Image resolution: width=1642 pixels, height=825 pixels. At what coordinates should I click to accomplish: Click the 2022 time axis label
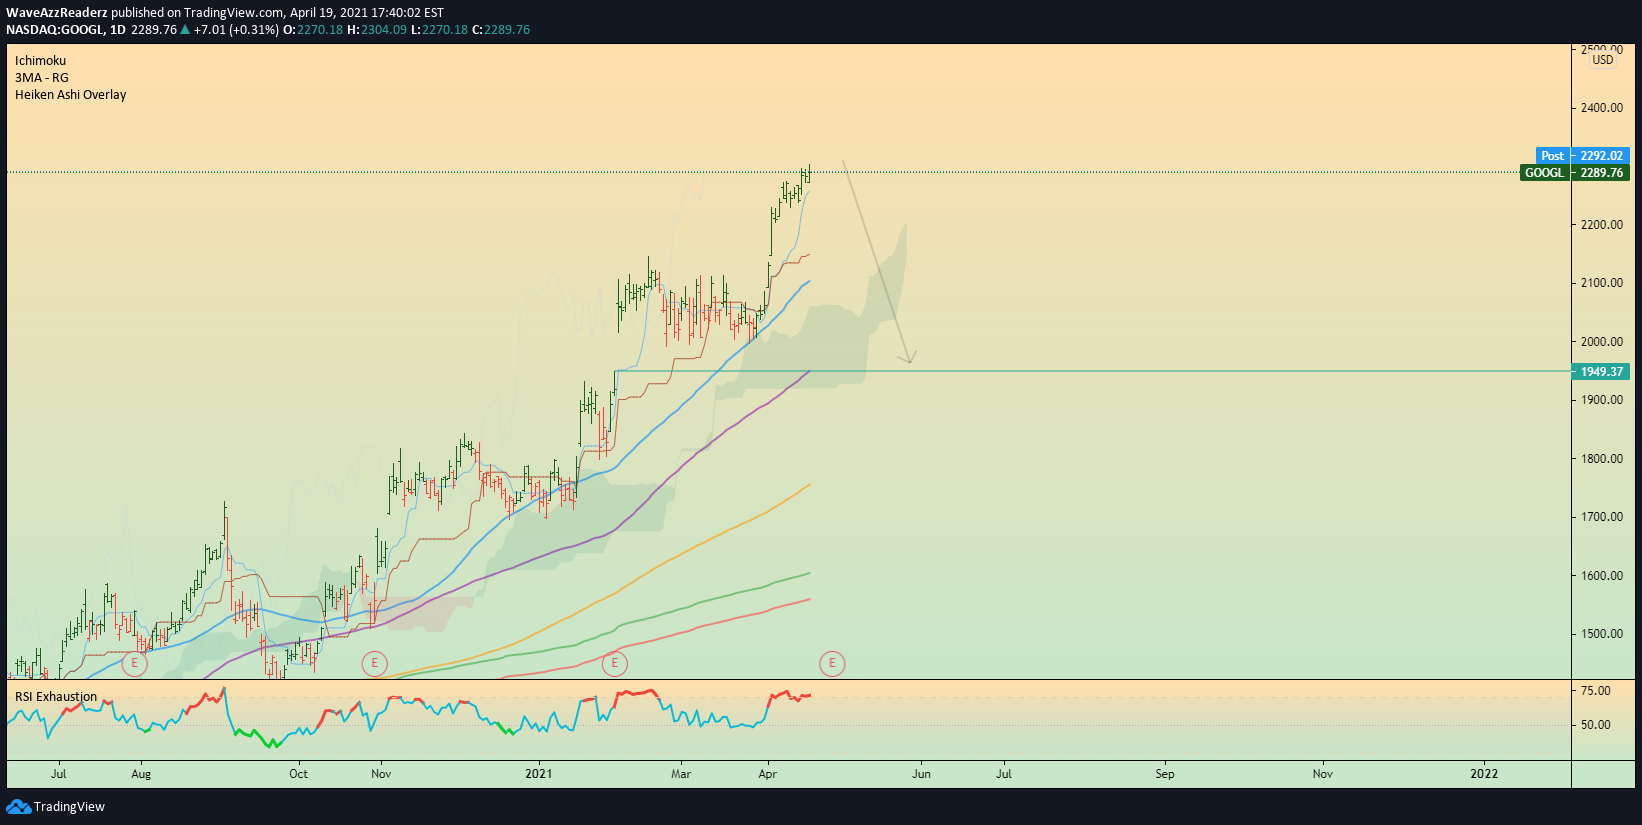coord(1484,774)
